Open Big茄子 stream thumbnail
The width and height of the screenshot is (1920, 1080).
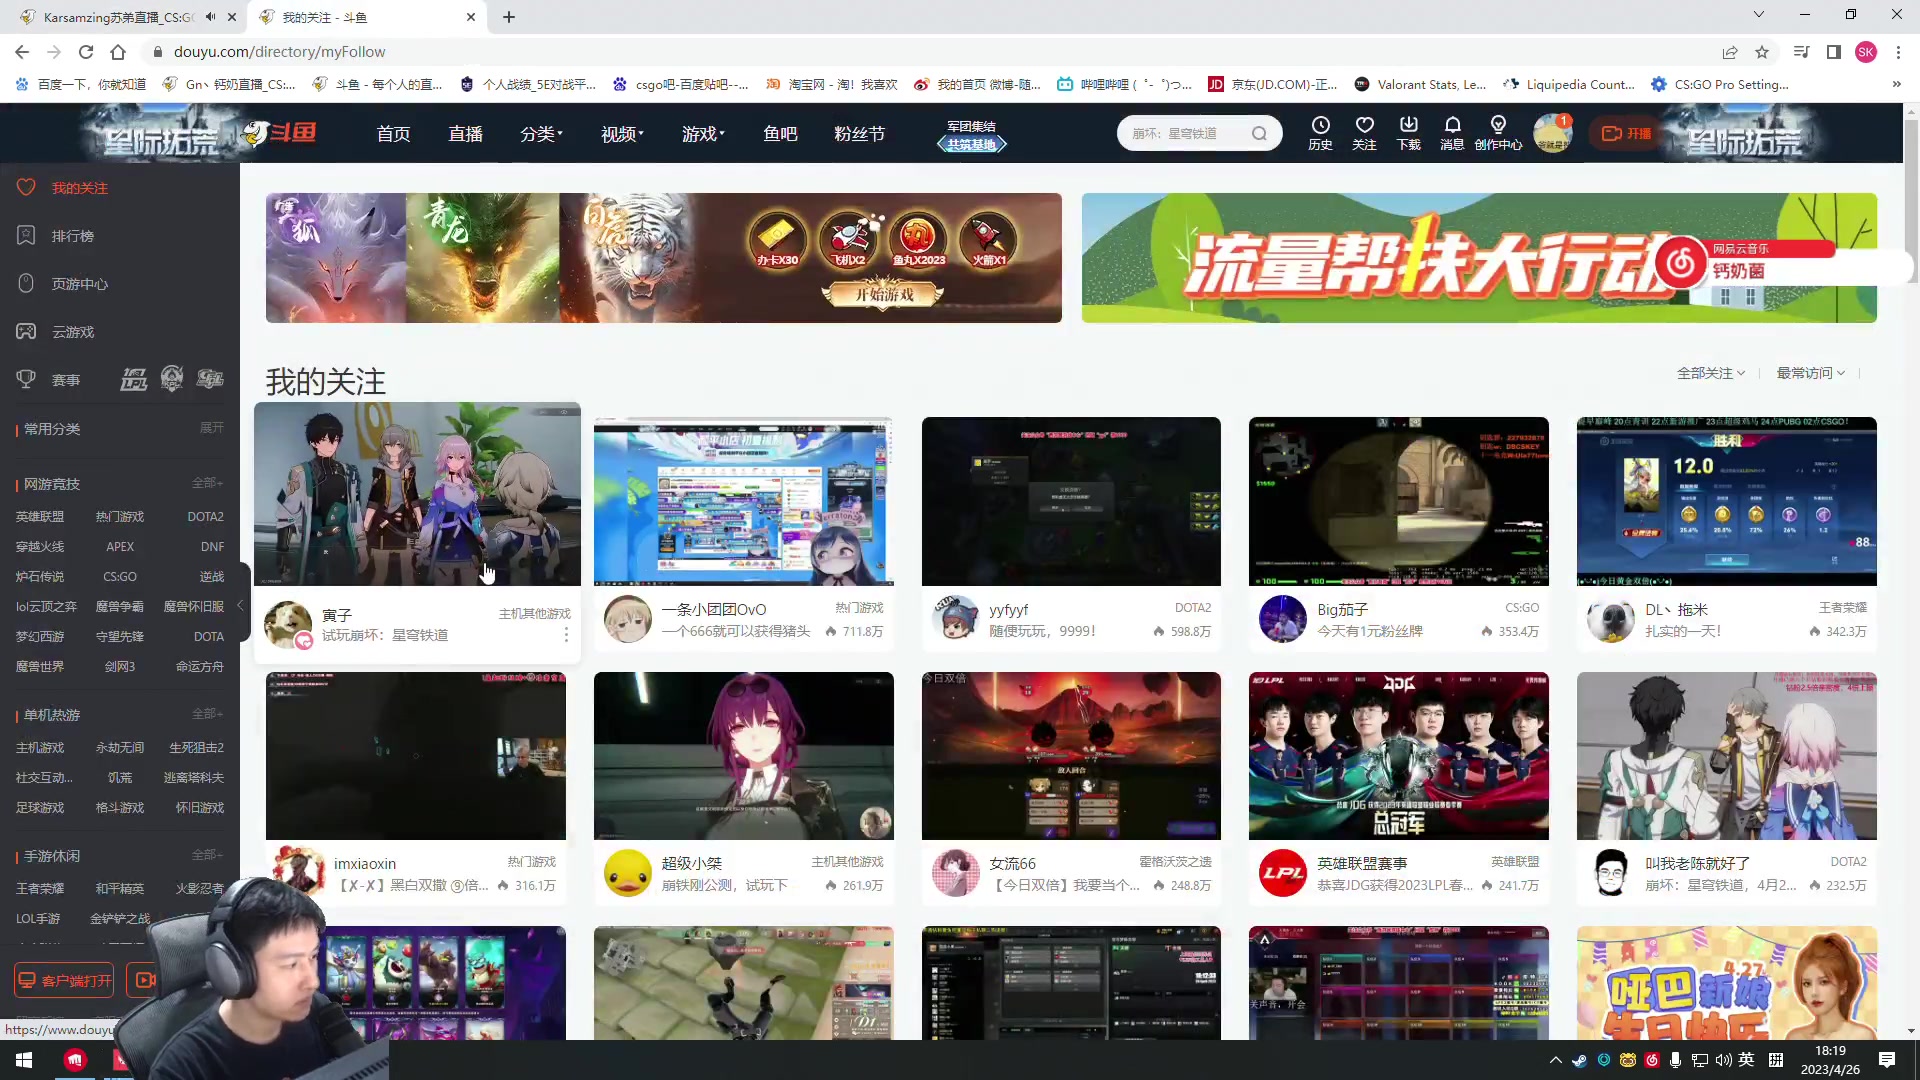click(x=1398, y=501)
